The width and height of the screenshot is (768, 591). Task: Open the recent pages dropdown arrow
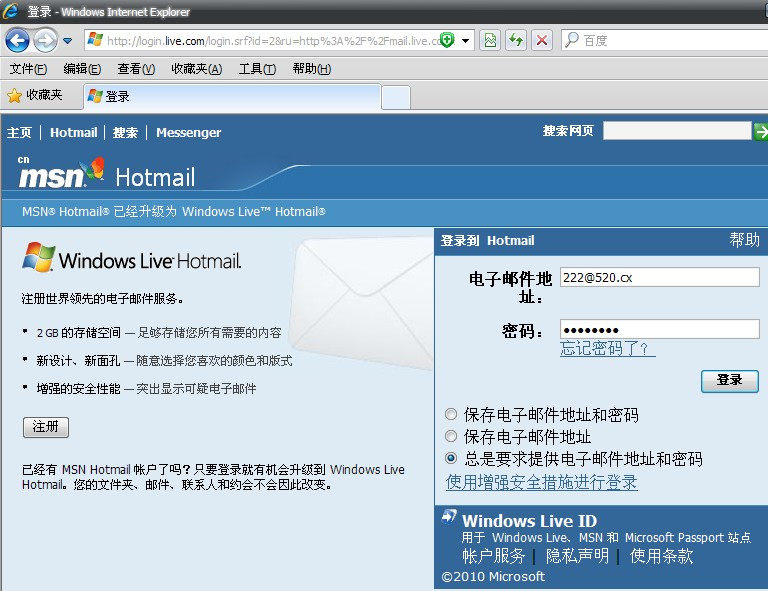68,41
